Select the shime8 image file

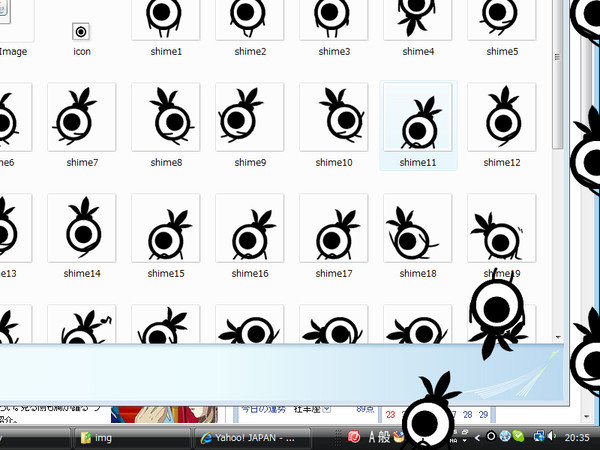pos(166,117)
